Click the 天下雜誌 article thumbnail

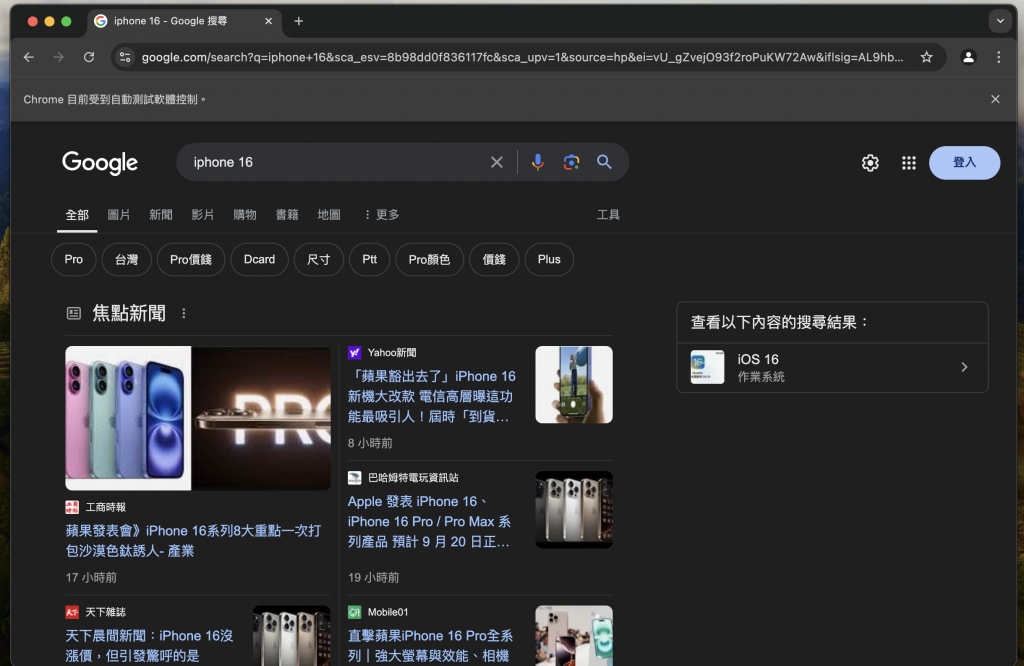(291, 636)
